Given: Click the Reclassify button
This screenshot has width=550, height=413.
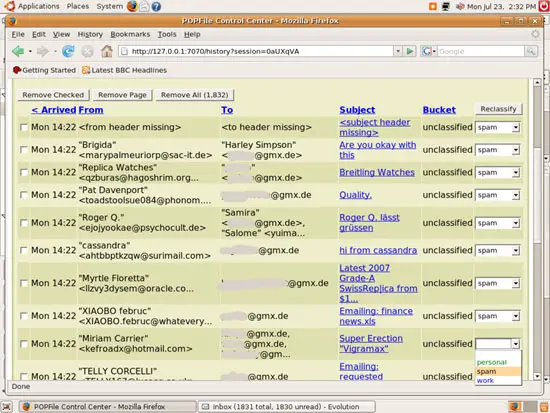Looking at the screenshot, I should [498, 109].
